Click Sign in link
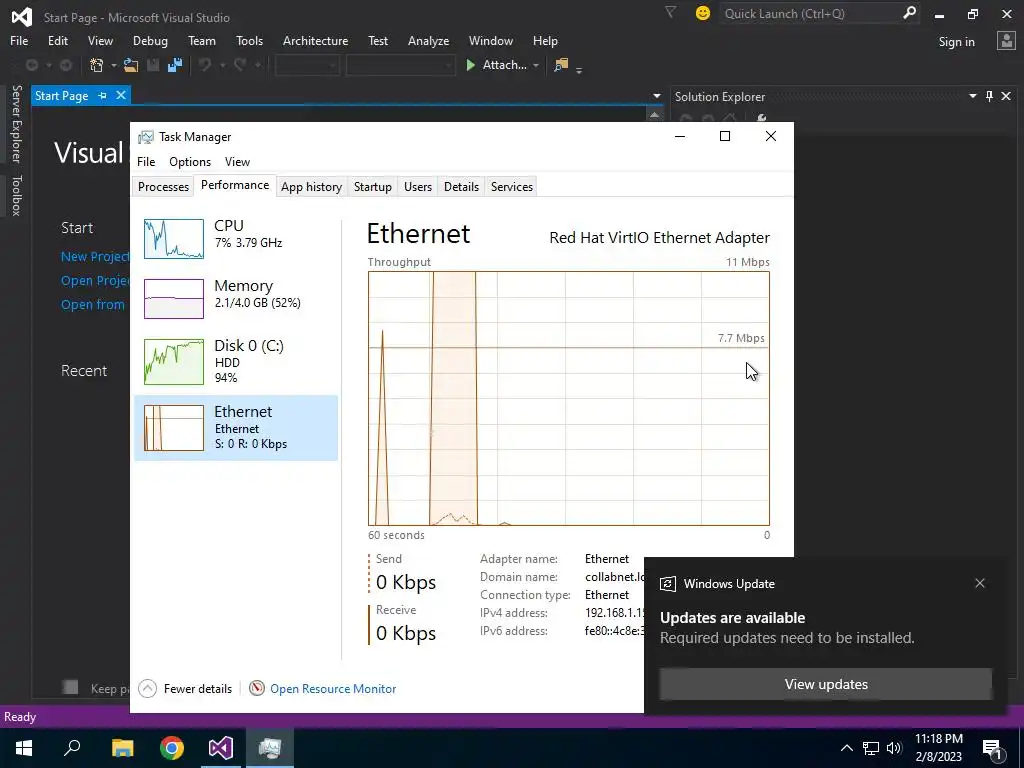This screenshot has height=768, width=1024. point(957,42)
